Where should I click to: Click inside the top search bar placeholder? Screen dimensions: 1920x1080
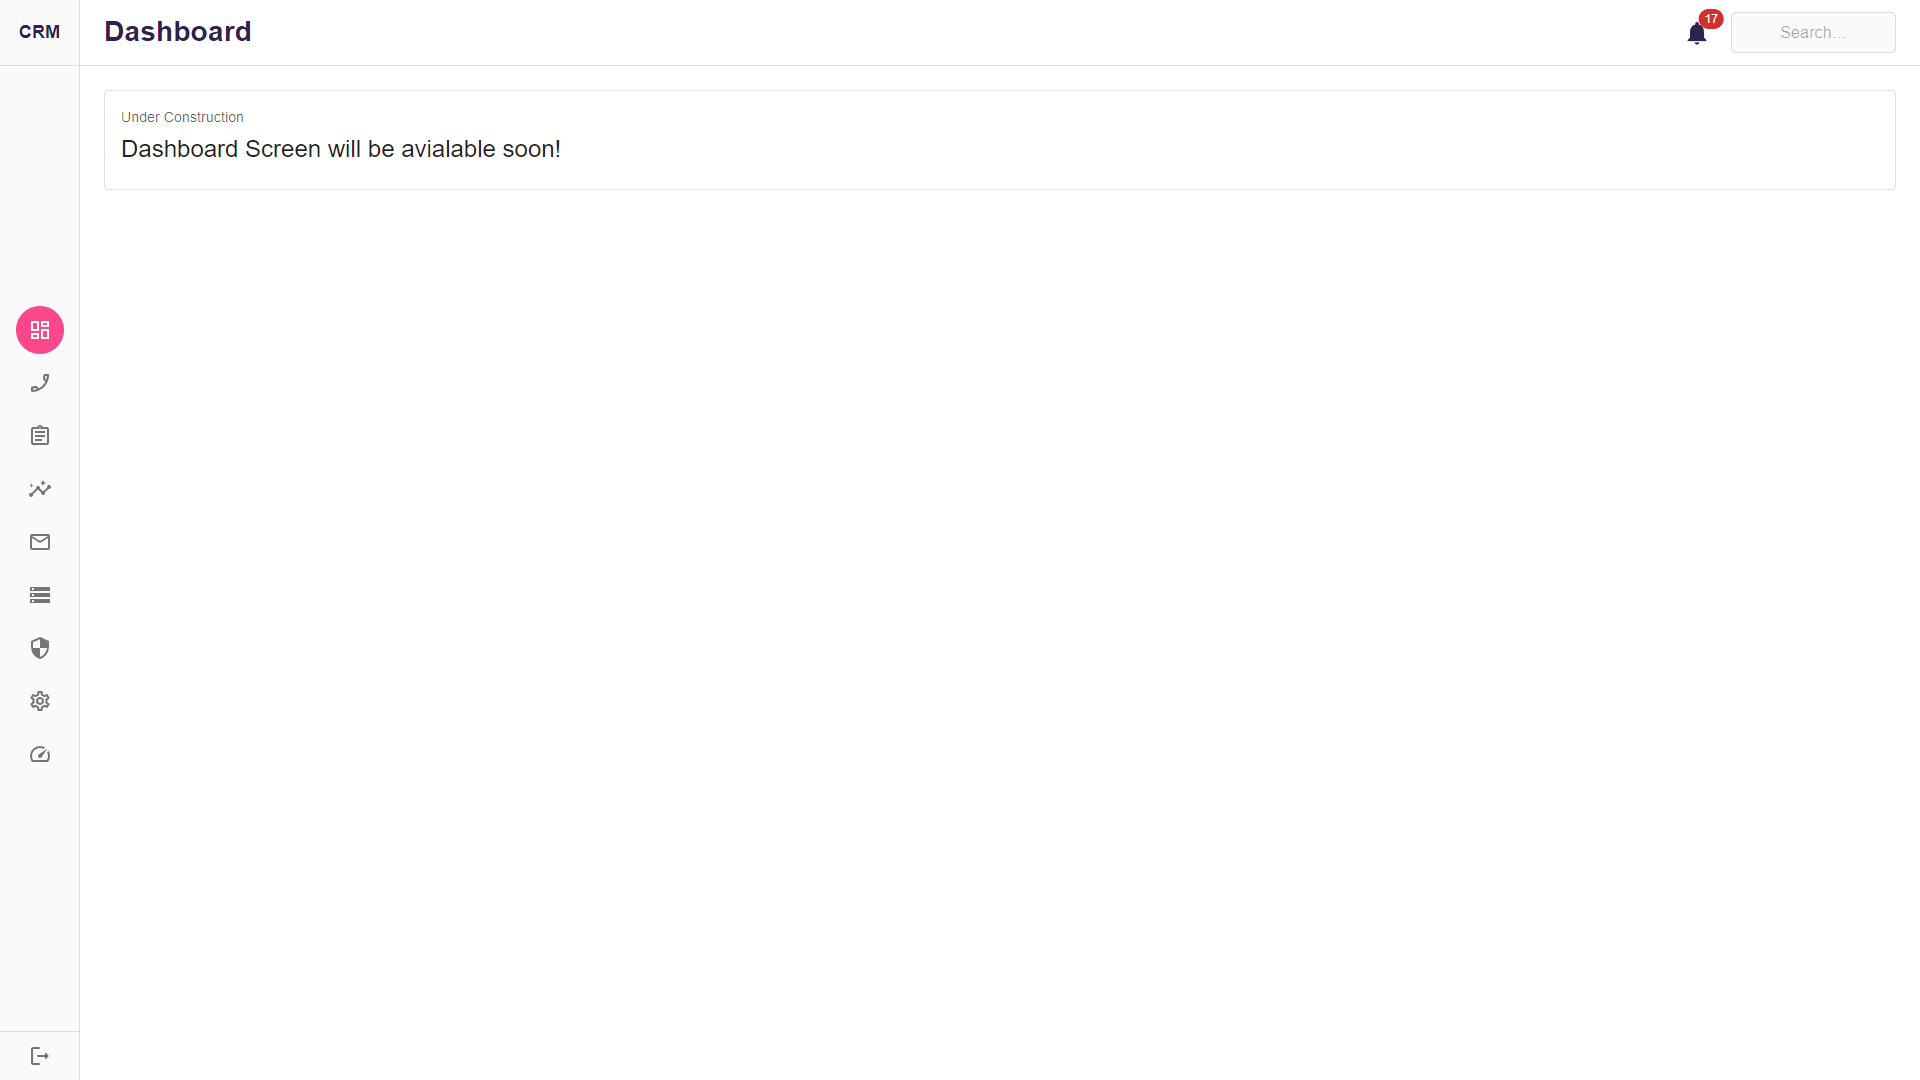coord(1813,32)
